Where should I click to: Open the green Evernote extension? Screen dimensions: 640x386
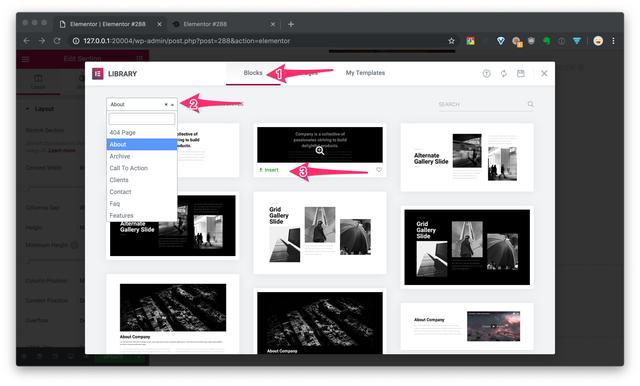[x=547, y=41]
